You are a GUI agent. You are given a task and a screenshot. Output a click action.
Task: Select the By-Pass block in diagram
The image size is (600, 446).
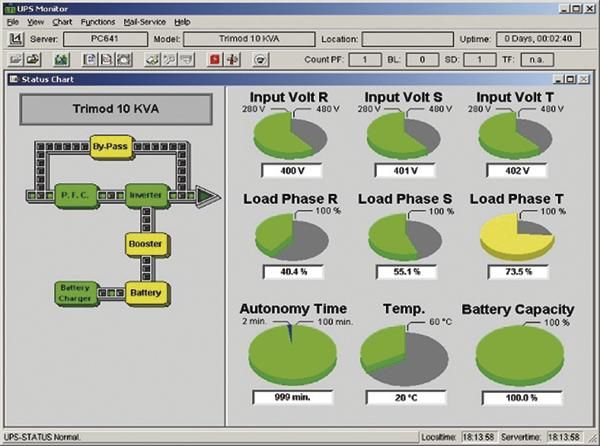point(112,146)
